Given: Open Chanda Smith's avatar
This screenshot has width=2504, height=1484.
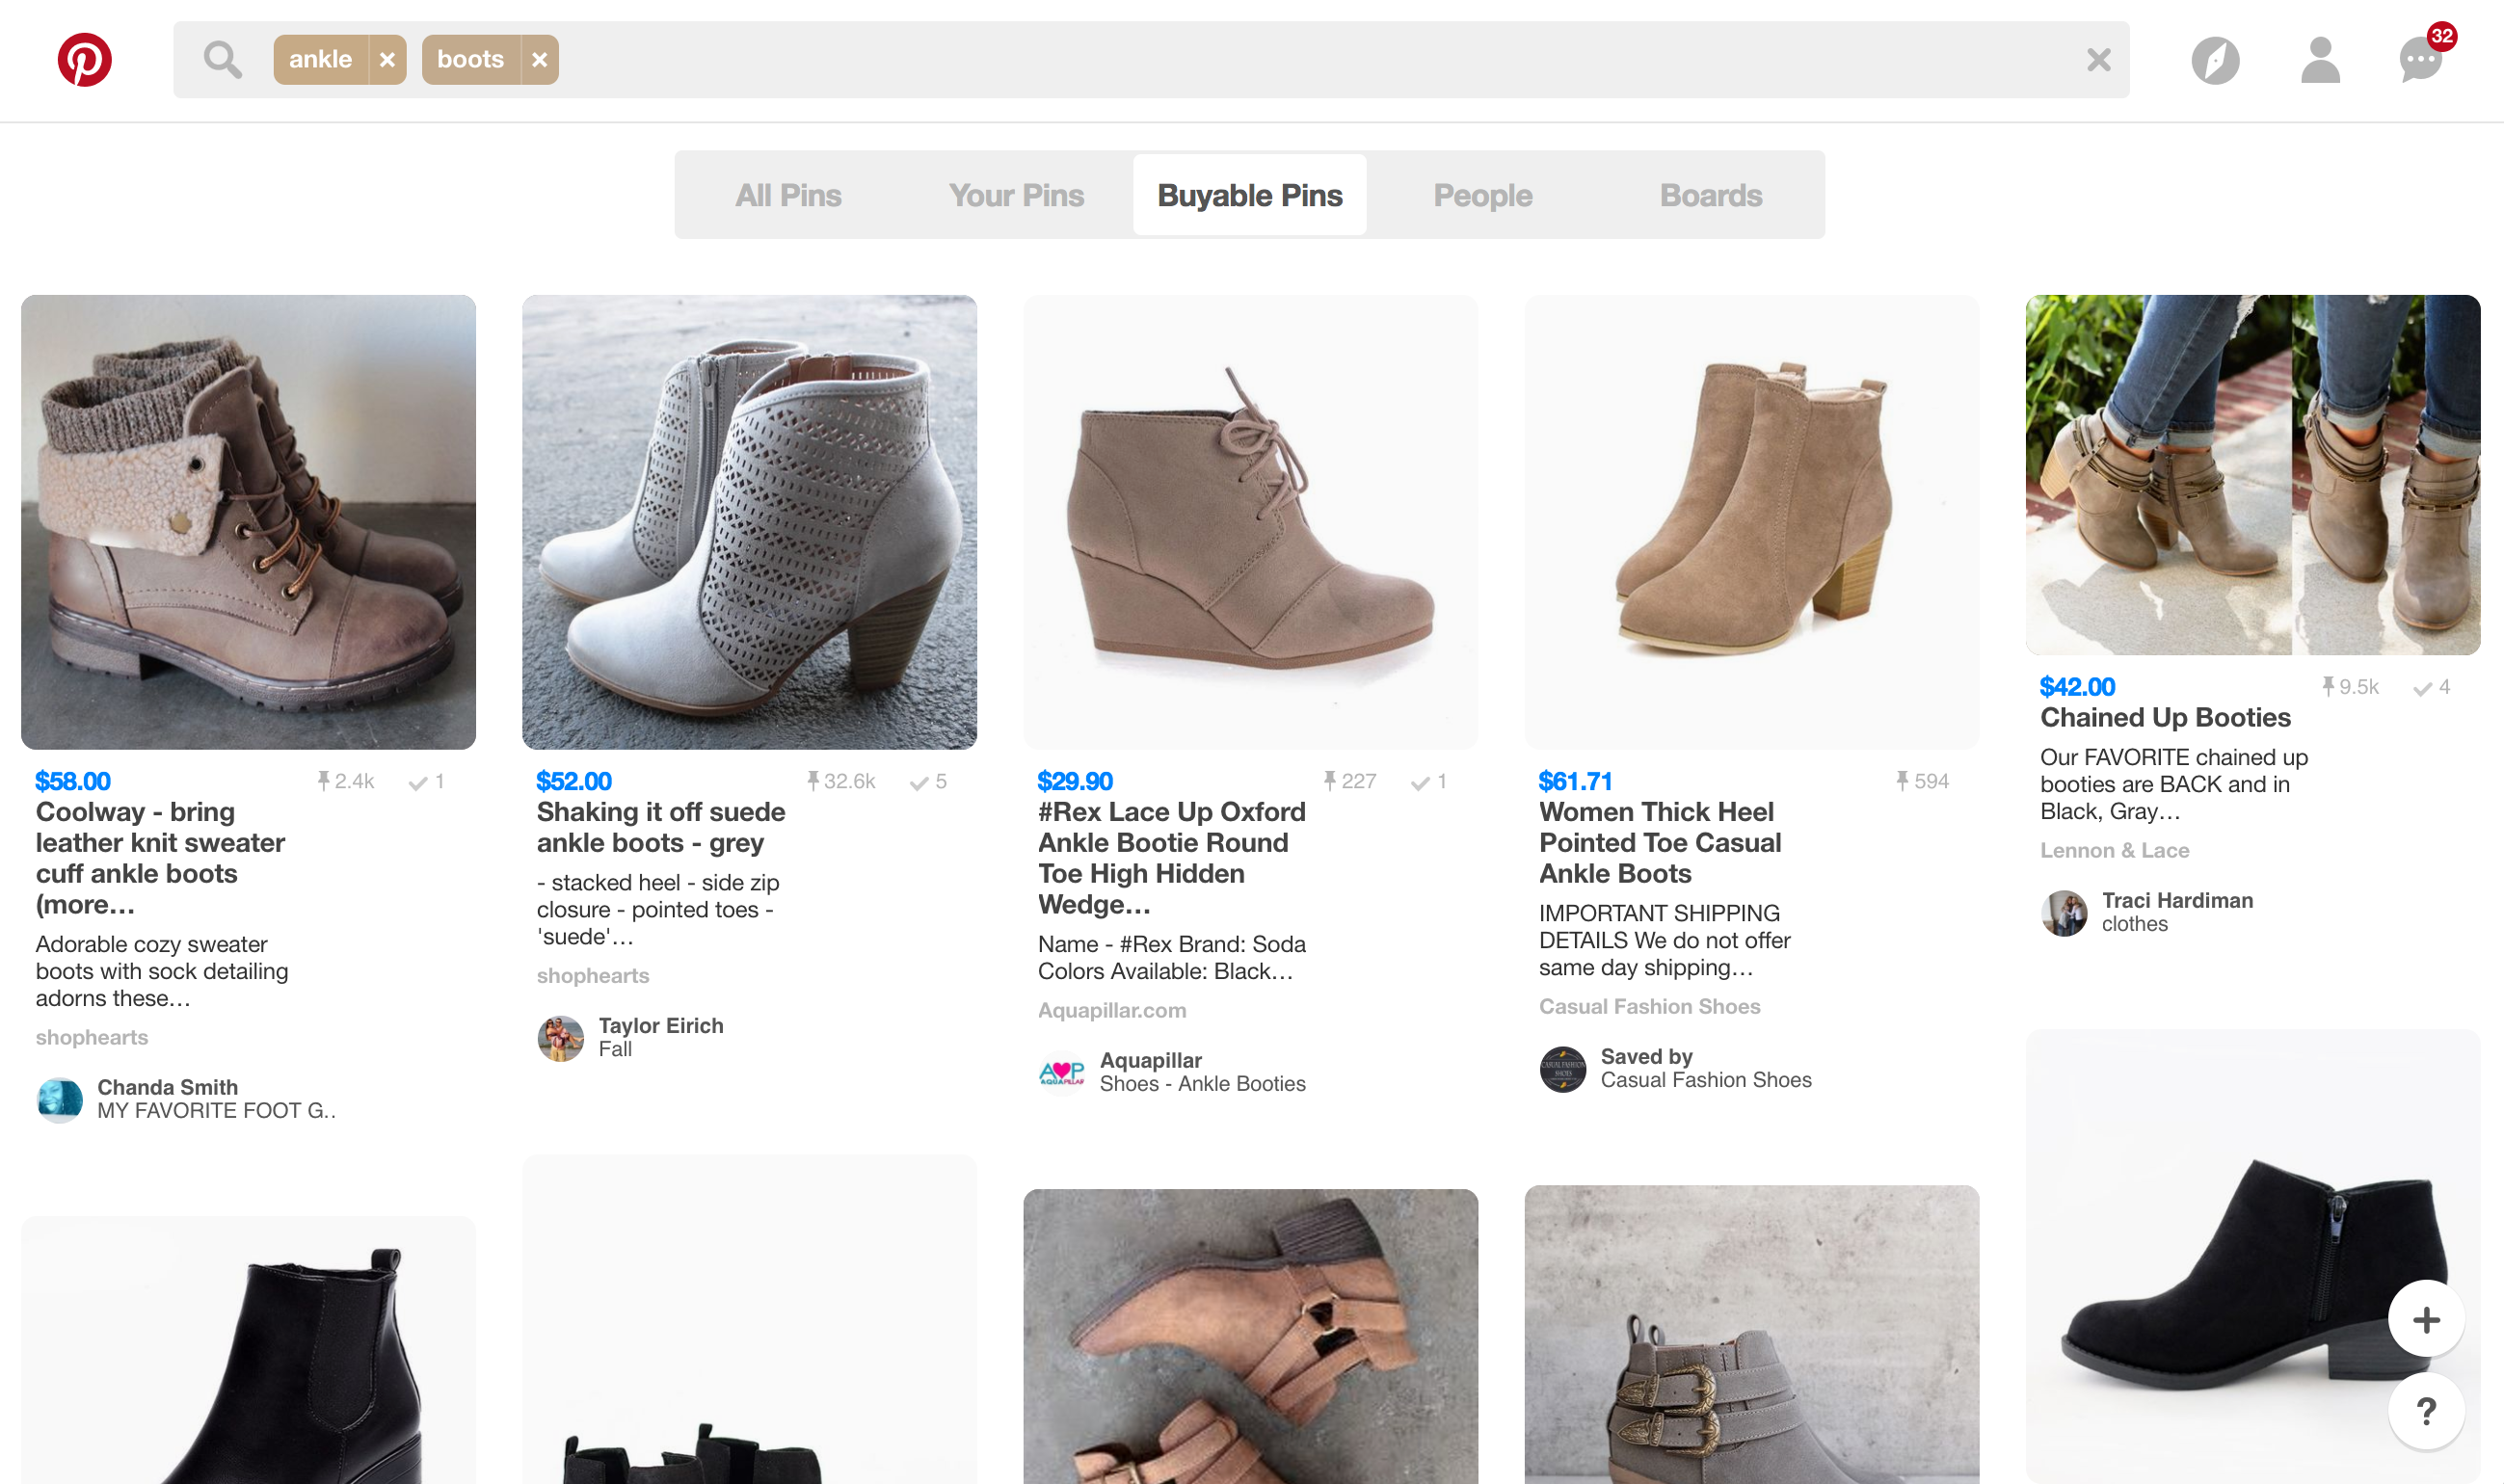Looking at the screenshot, I should (x=60, y=1100).
